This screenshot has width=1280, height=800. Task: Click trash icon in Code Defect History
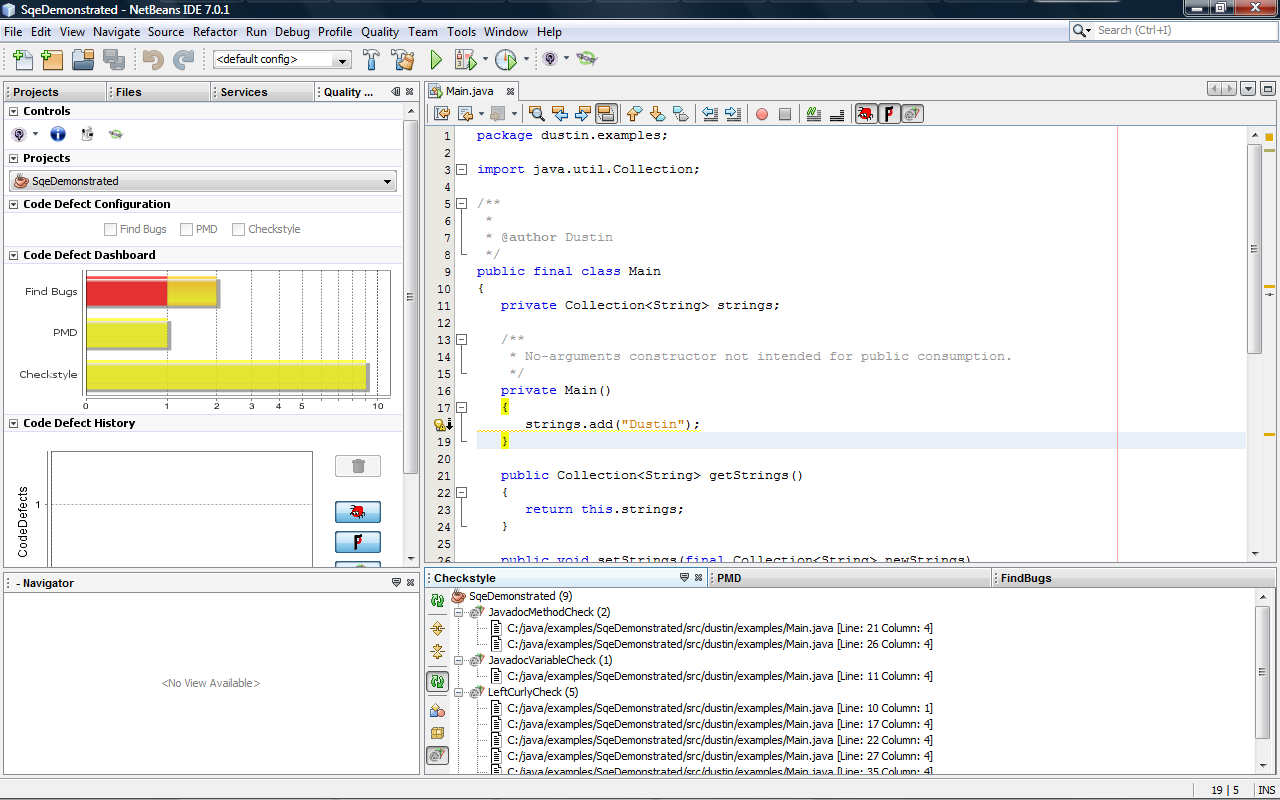358,466
